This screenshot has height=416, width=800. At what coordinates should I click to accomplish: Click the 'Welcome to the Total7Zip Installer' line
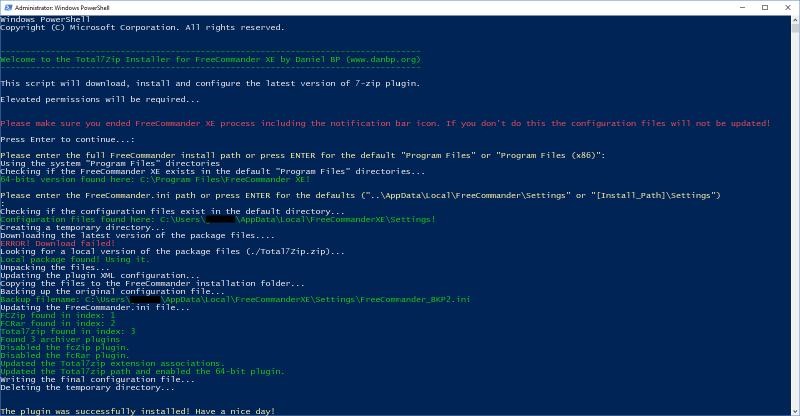(x=210, y=60)
